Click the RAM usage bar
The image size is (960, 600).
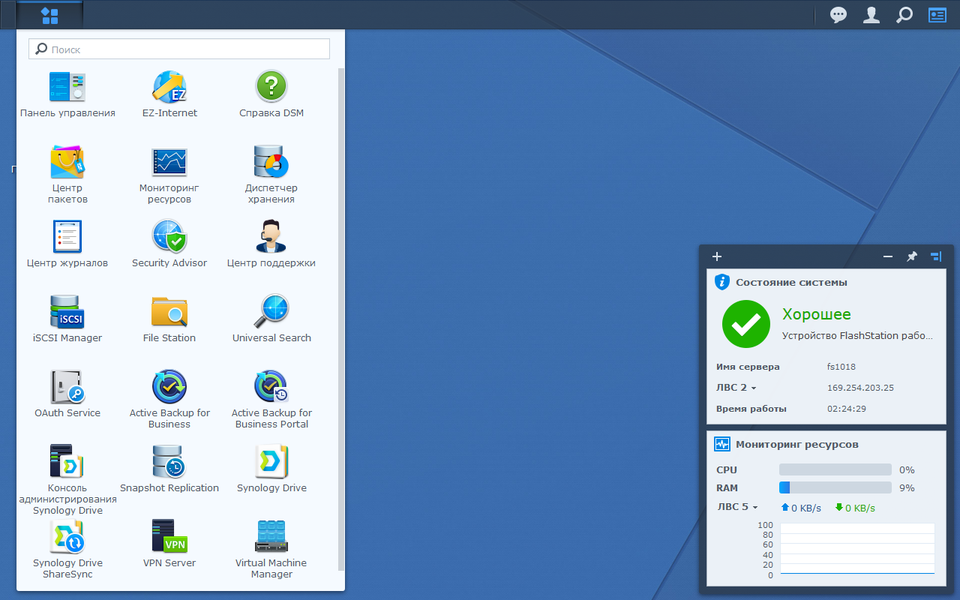835,487
